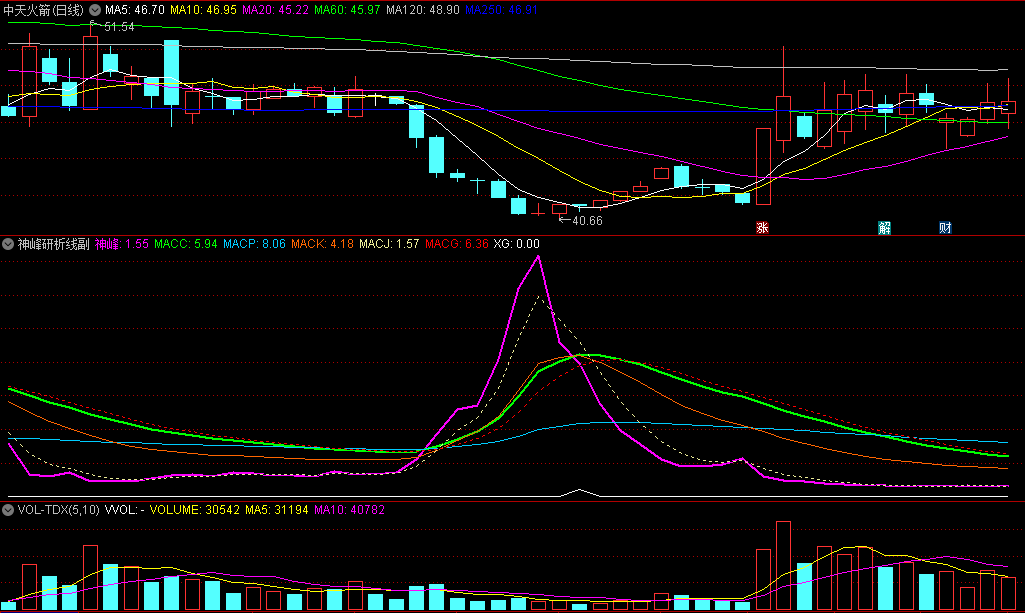The height and width of the screenshot is (613, 1025).
Task: Click the volume MA5: 31194 value
Action: tap(277, 510)
